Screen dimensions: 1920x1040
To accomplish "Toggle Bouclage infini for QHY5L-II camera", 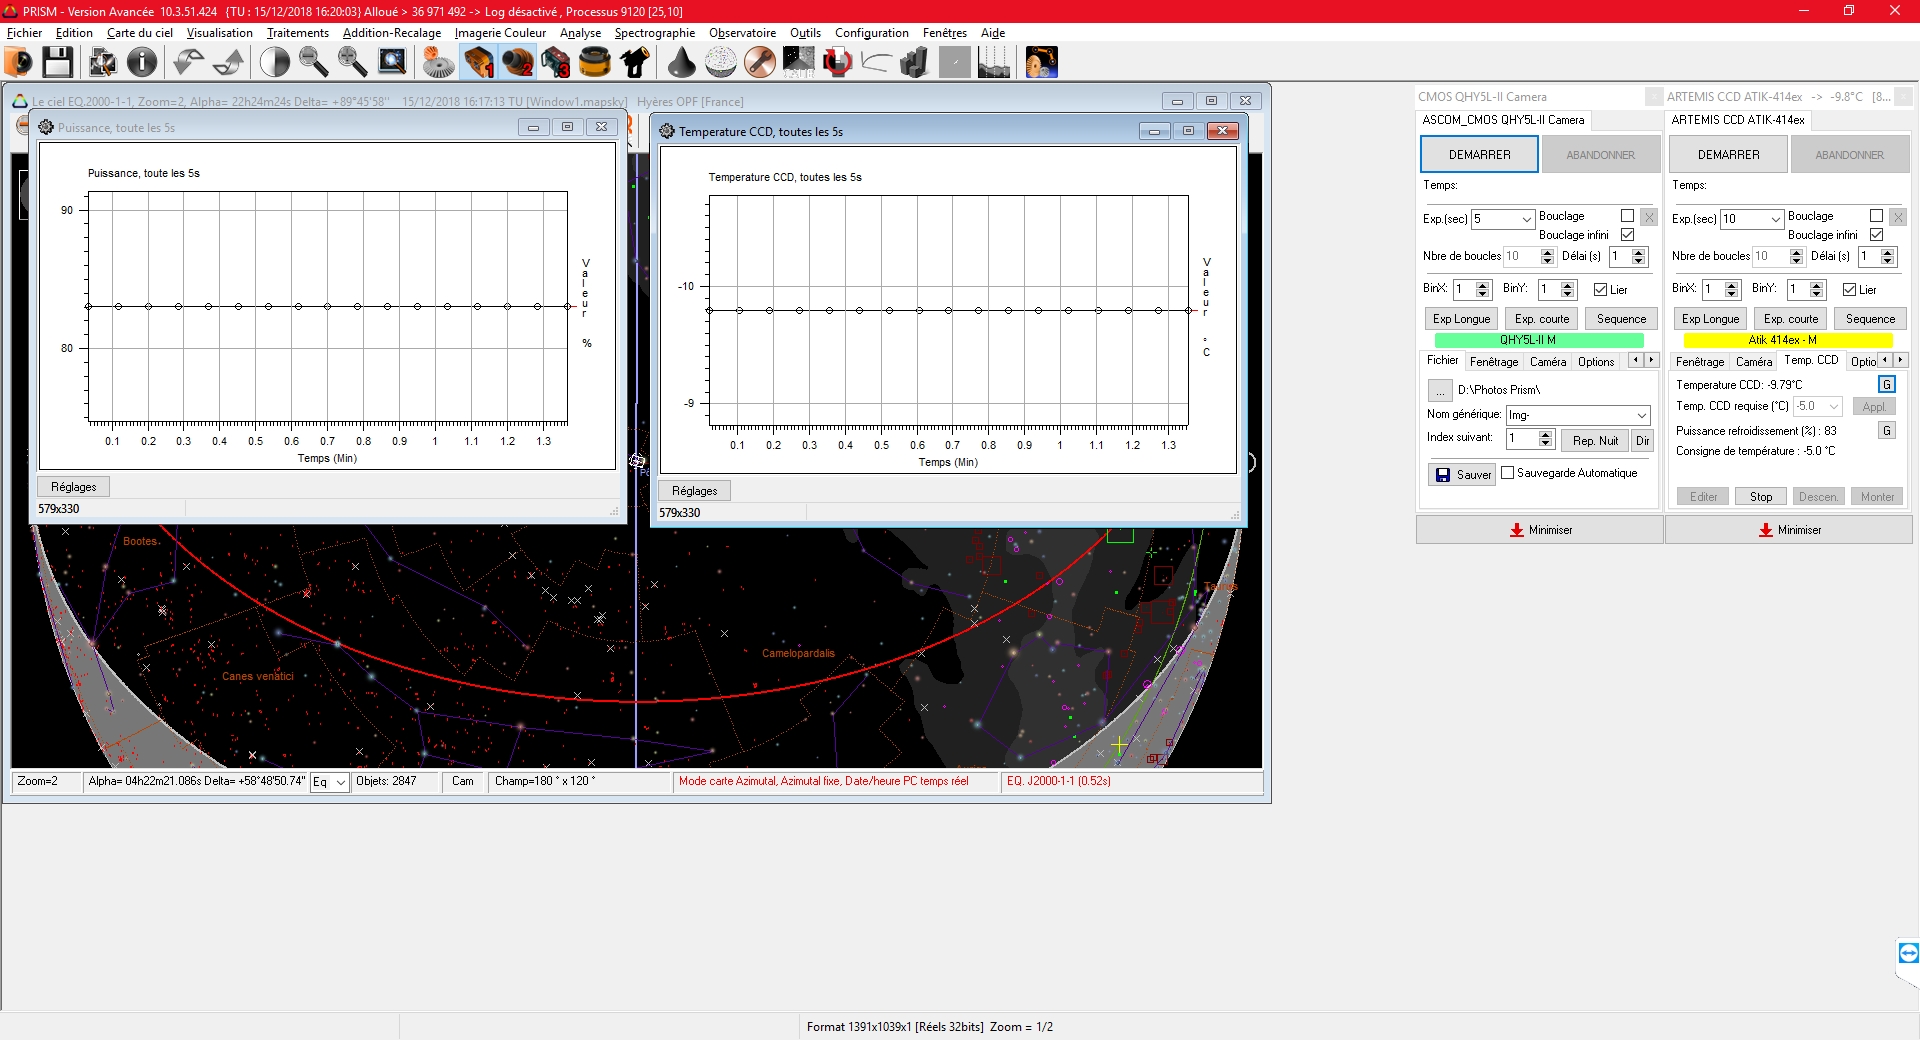I will tap(1627, 235).
